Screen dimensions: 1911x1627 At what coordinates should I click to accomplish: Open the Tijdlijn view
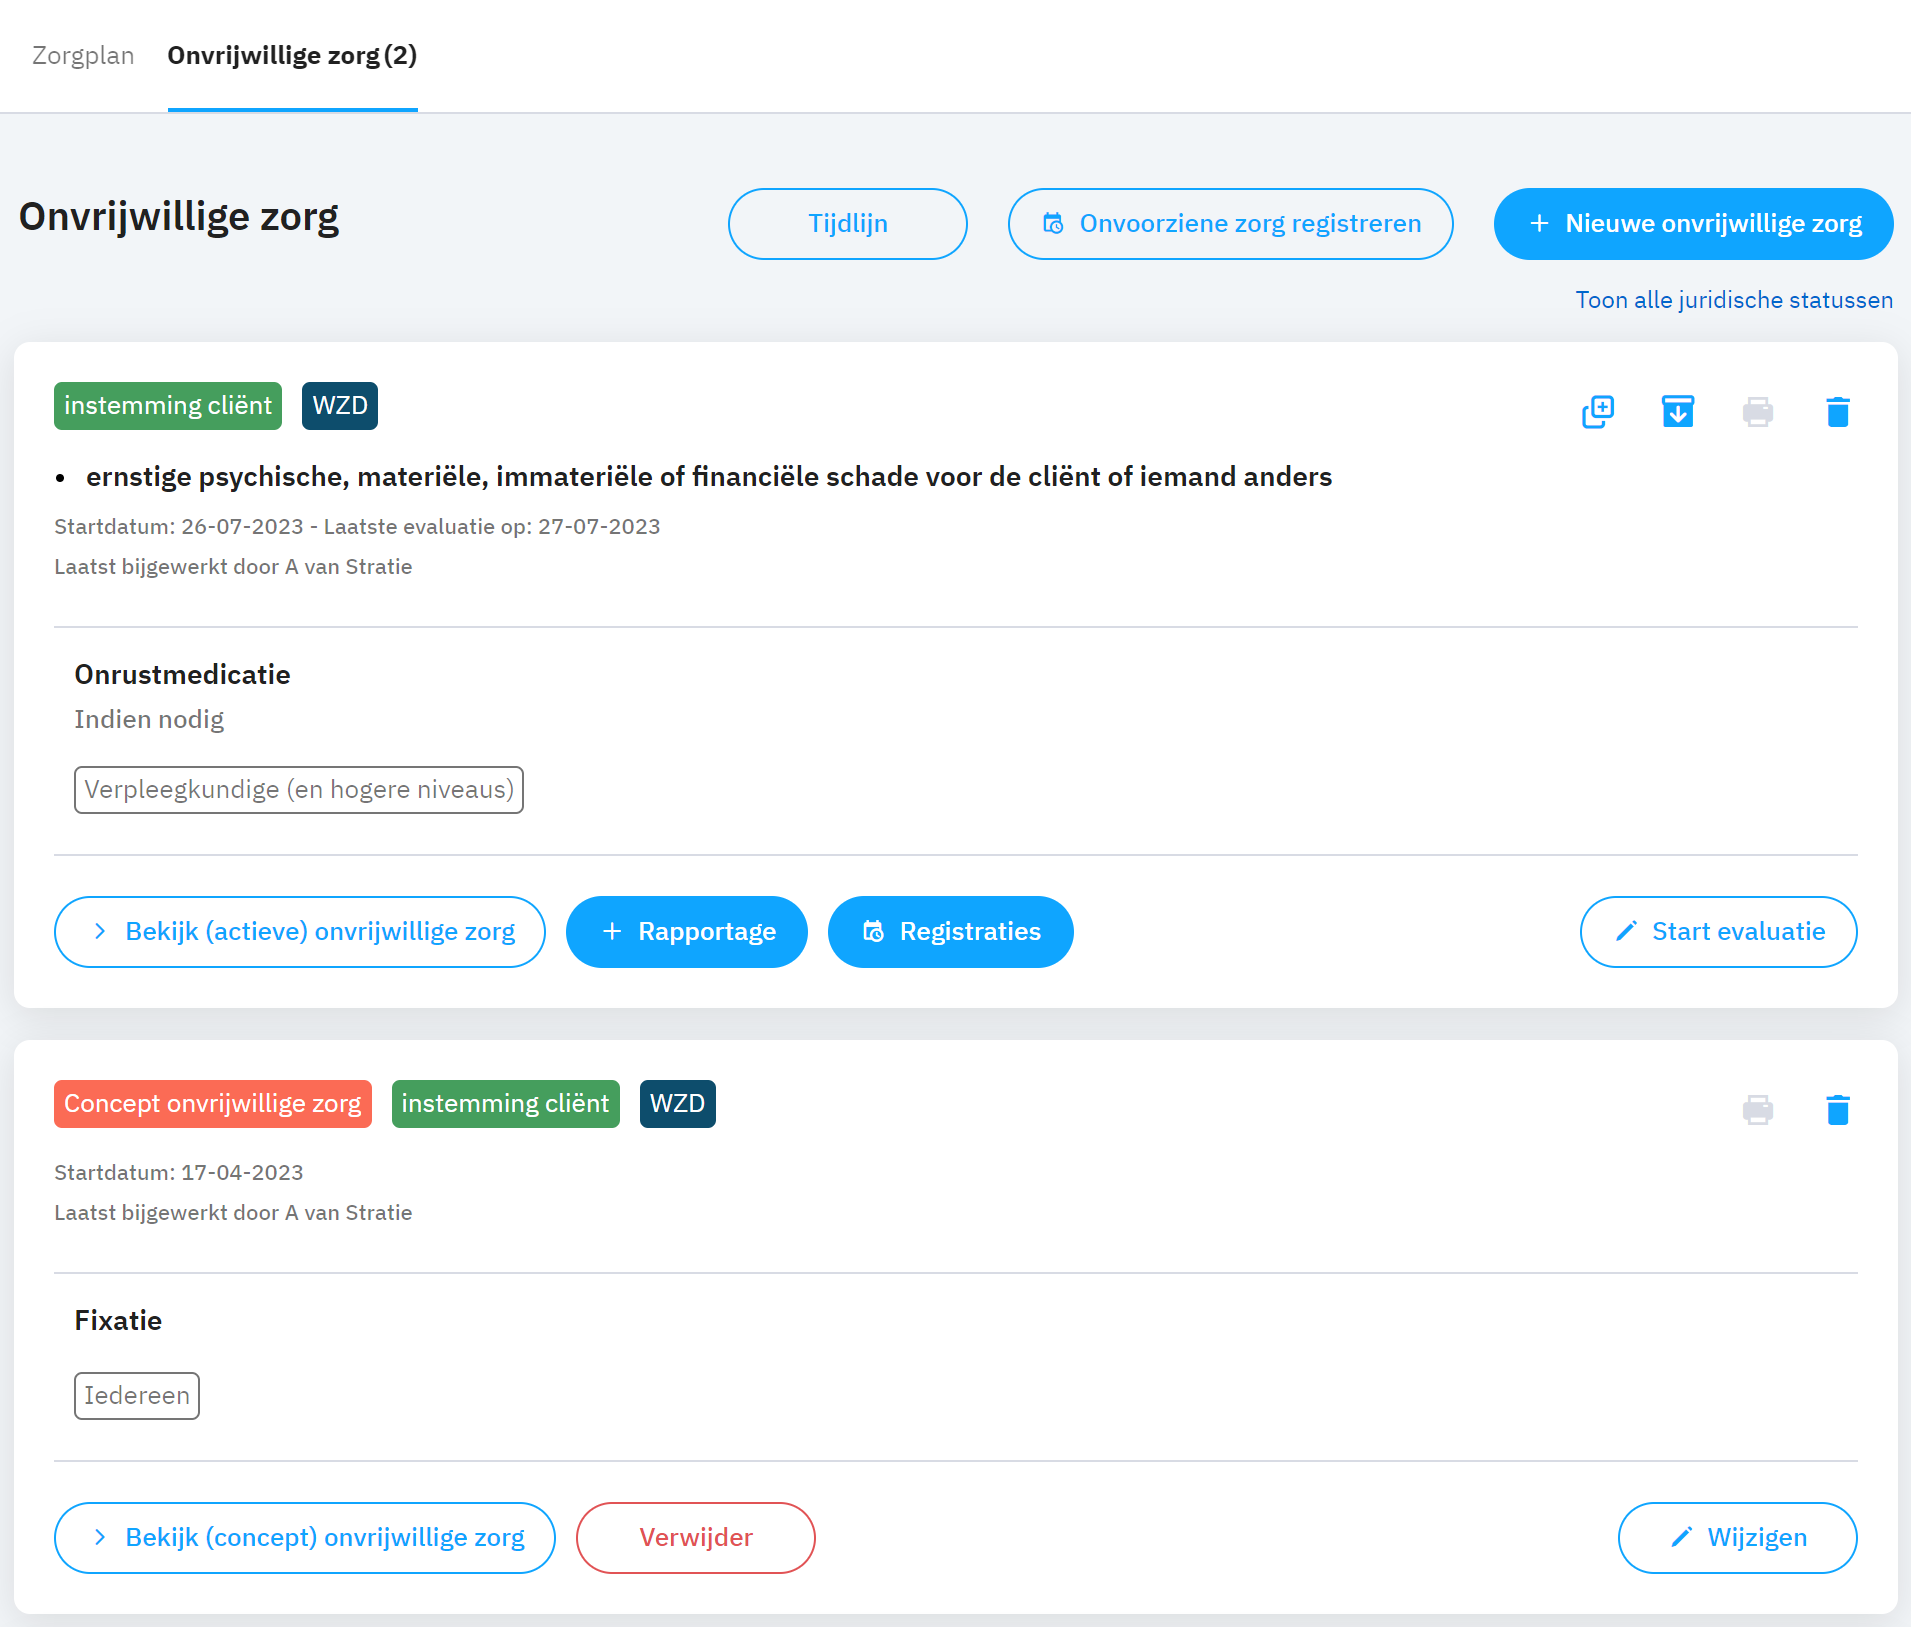[x=847, y=224]
